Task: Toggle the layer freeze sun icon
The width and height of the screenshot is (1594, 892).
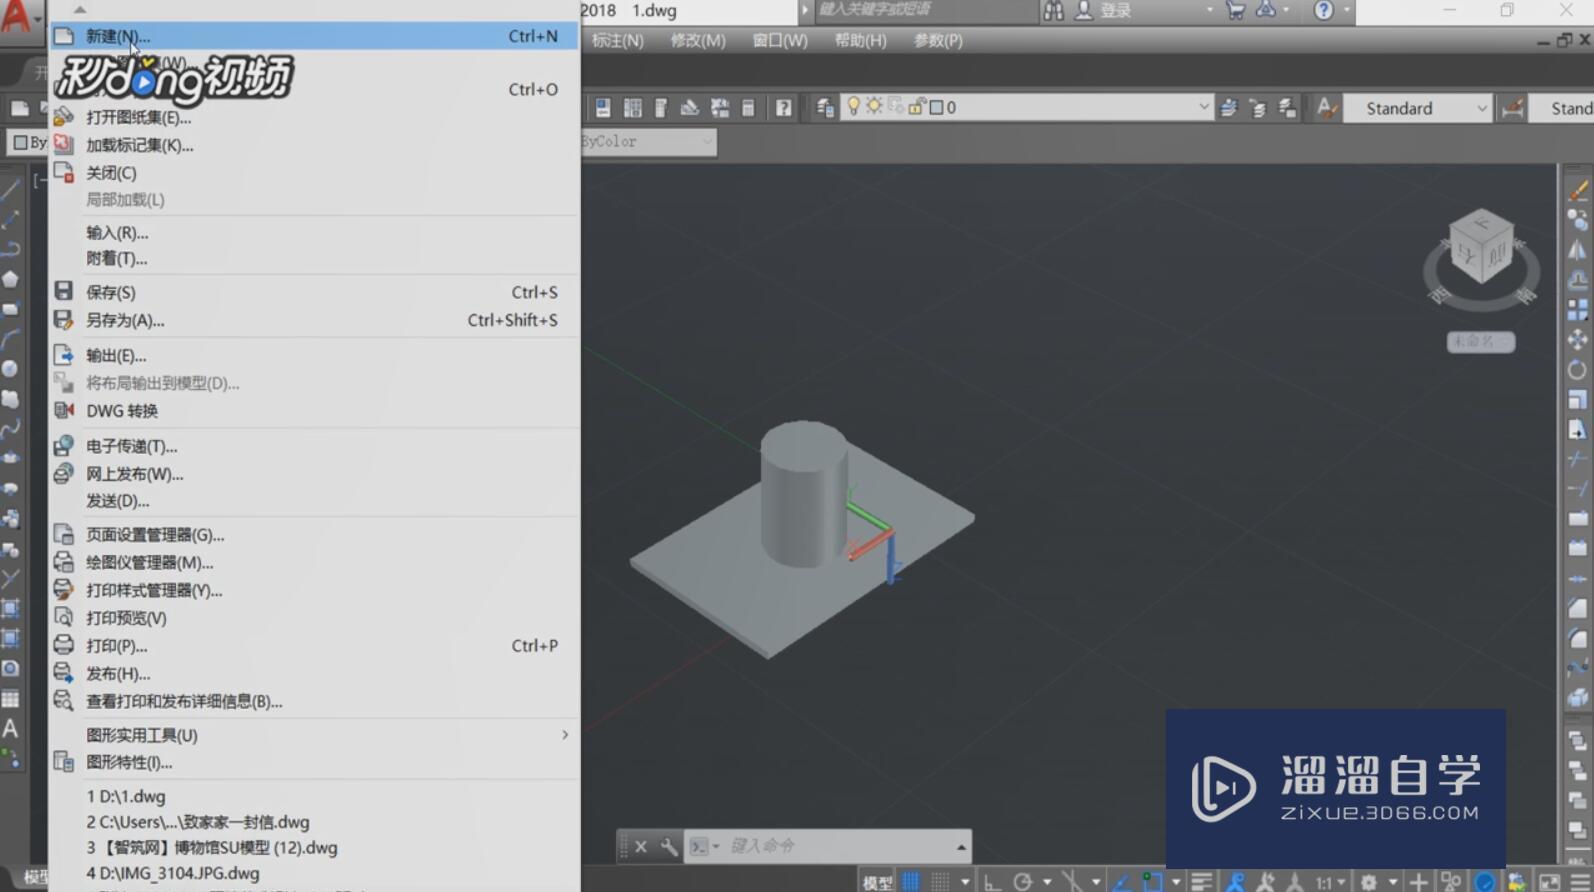Action: click(874, 107)
